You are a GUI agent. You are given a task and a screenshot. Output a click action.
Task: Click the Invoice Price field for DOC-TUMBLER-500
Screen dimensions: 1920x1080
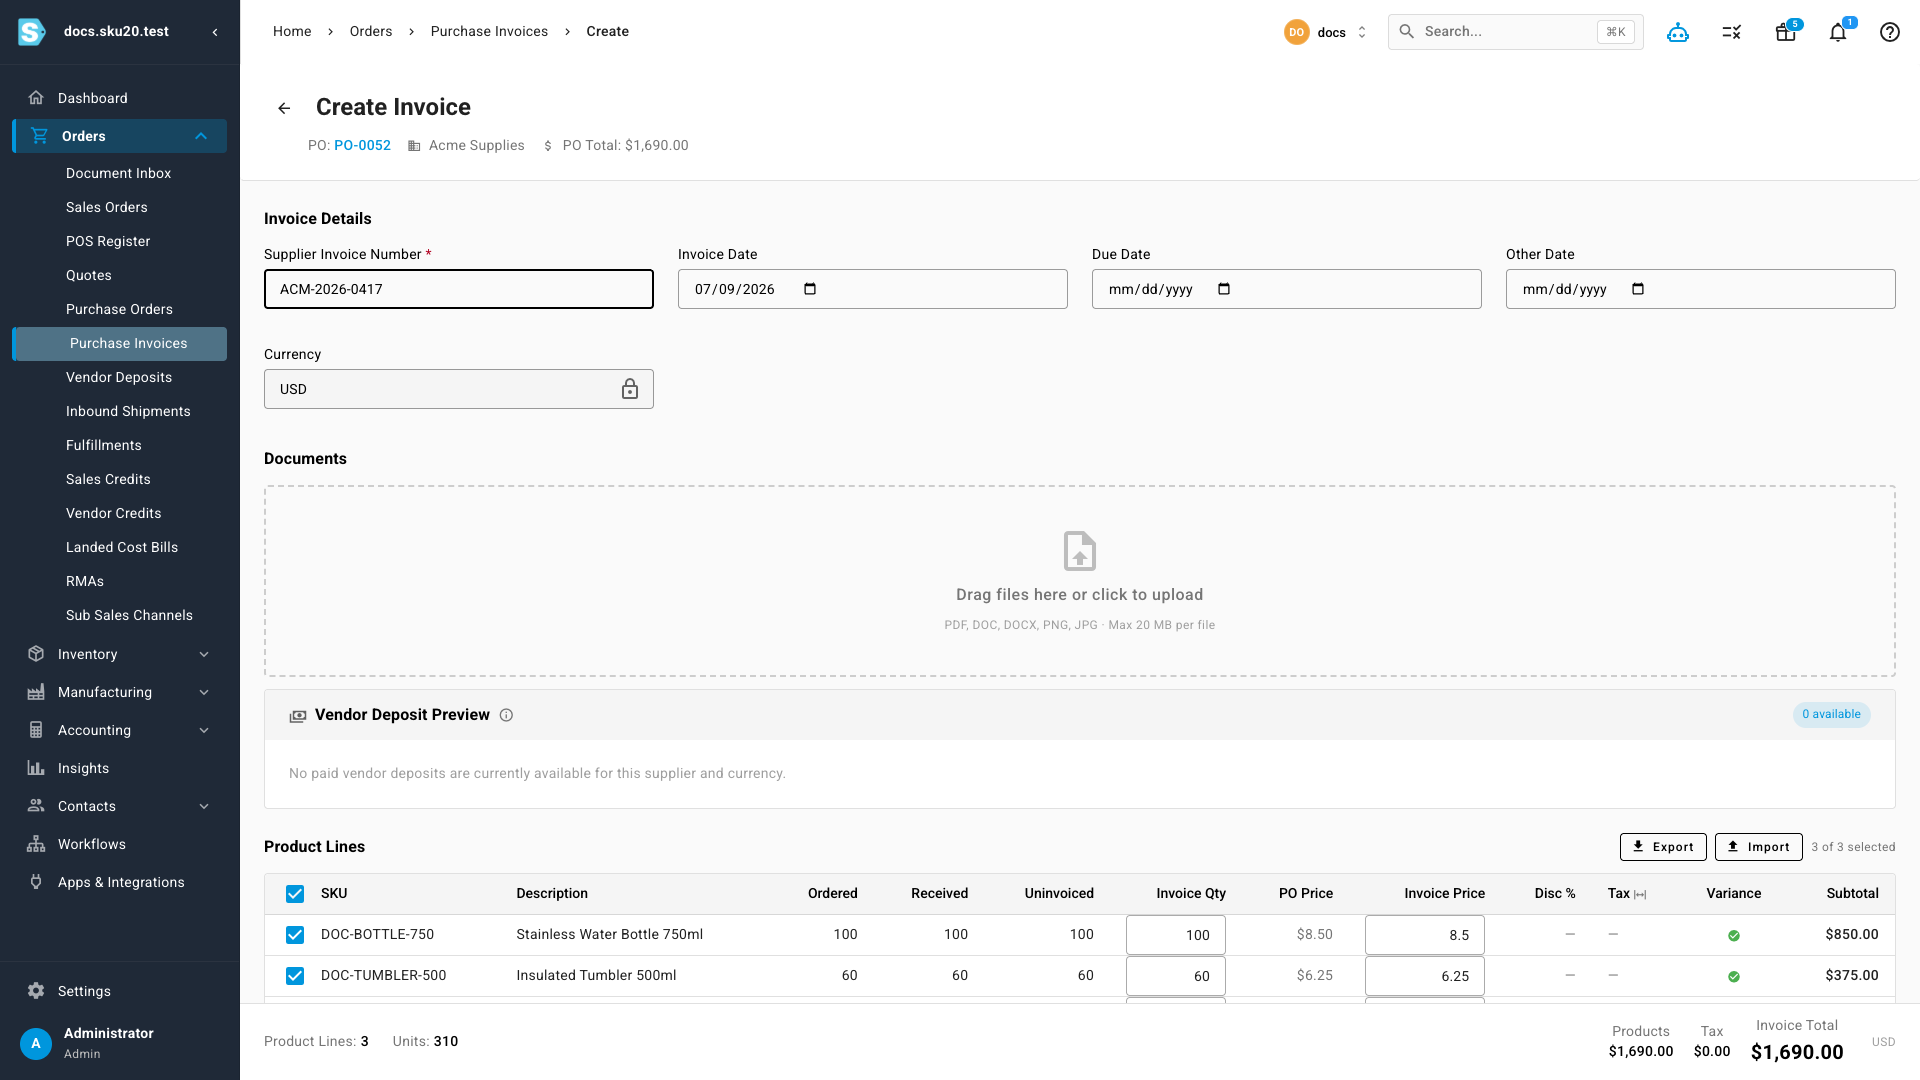[1425, 976]
